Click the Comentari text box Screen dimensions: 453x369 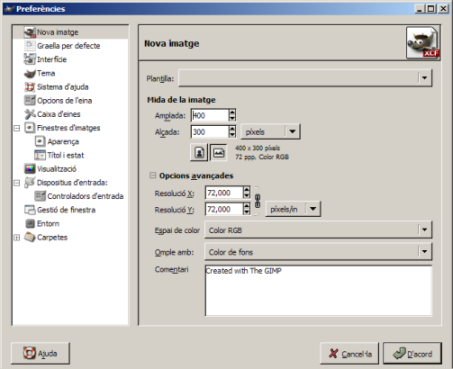pos(318,290)
